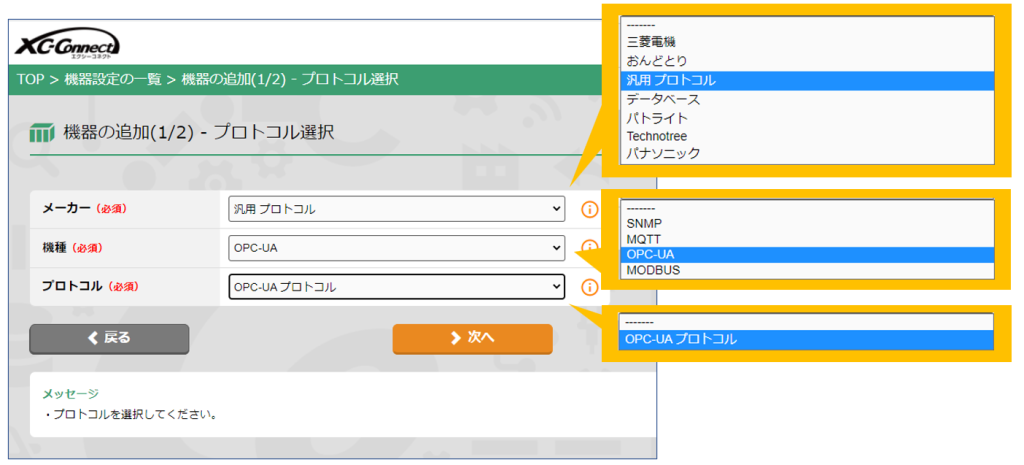Pick MODBUS from model list
Viewport: 1024px width, 465px height.
652,270
